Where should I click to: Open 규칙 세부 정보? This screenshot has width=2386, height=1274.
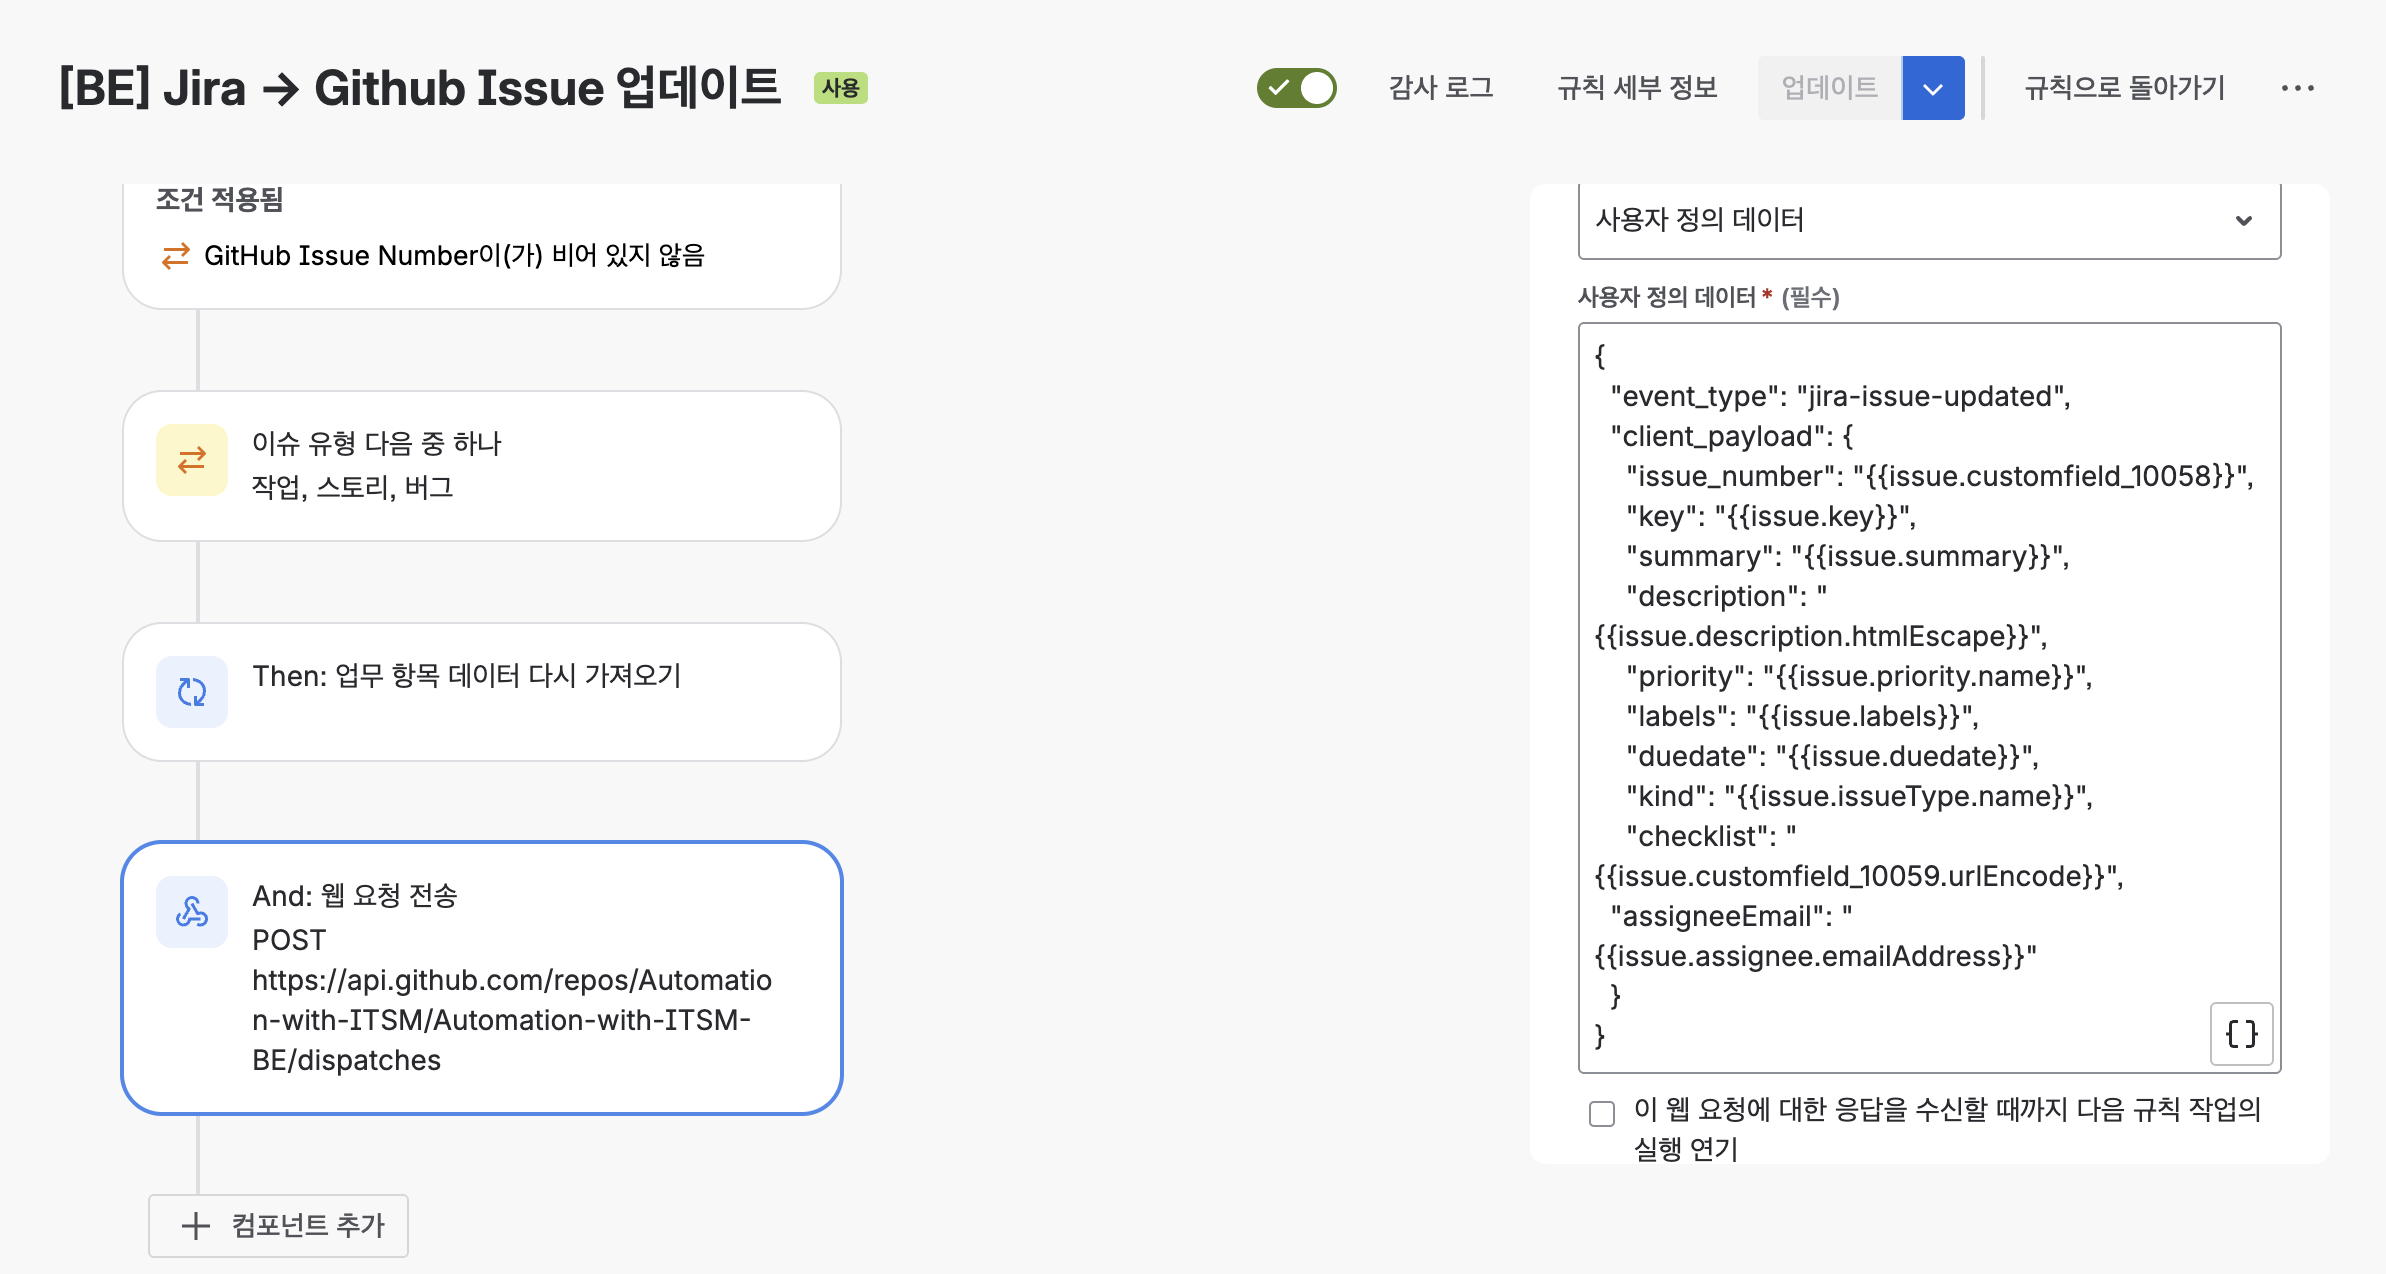[1636, 87]
